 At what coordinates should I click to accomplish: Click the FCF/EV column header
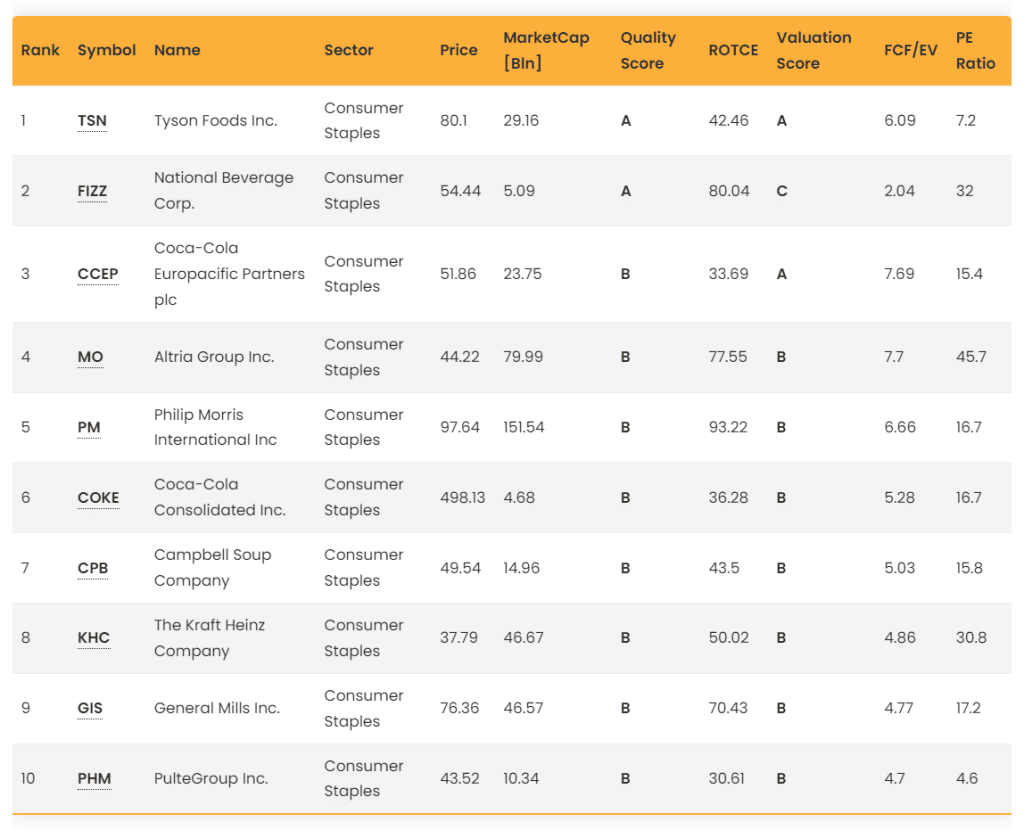tap(910, 50)
